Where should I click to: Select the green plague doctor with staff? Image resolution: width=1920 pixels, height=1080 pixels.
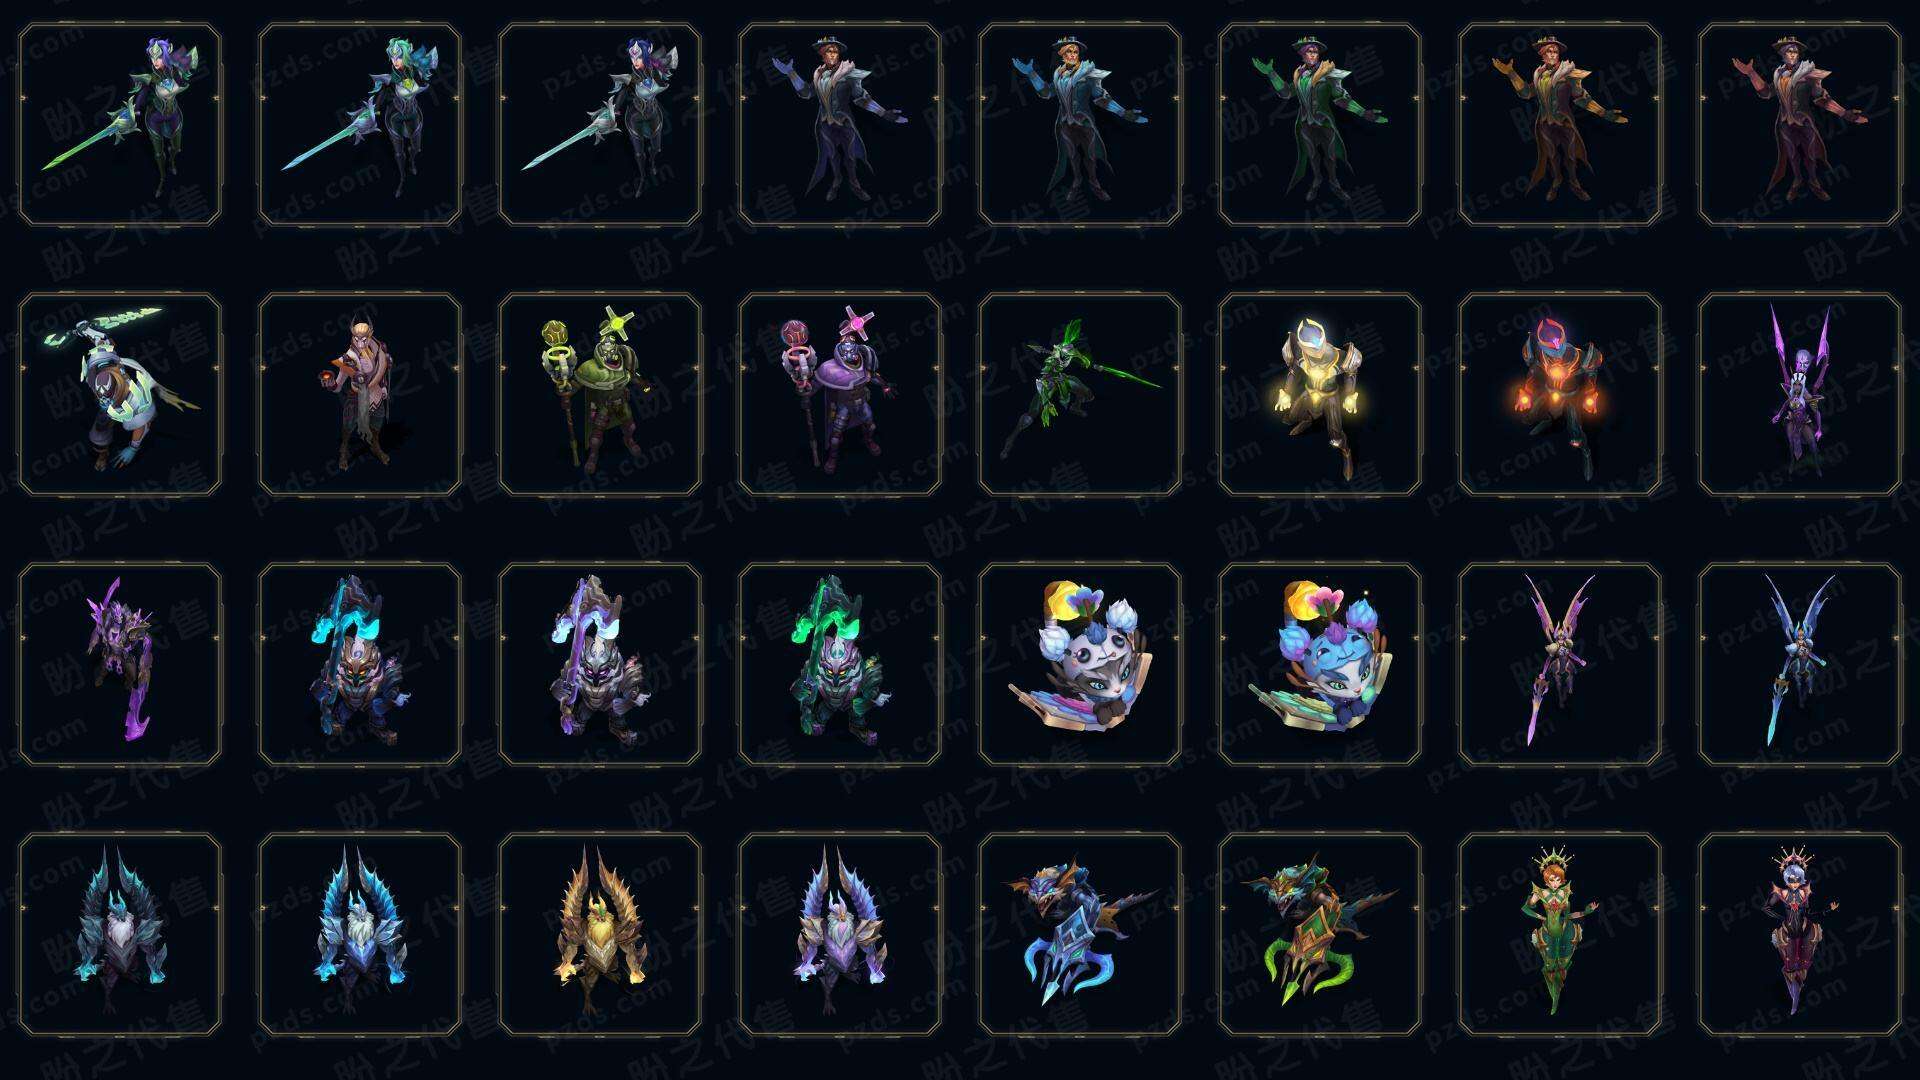(x=600, y=395)
